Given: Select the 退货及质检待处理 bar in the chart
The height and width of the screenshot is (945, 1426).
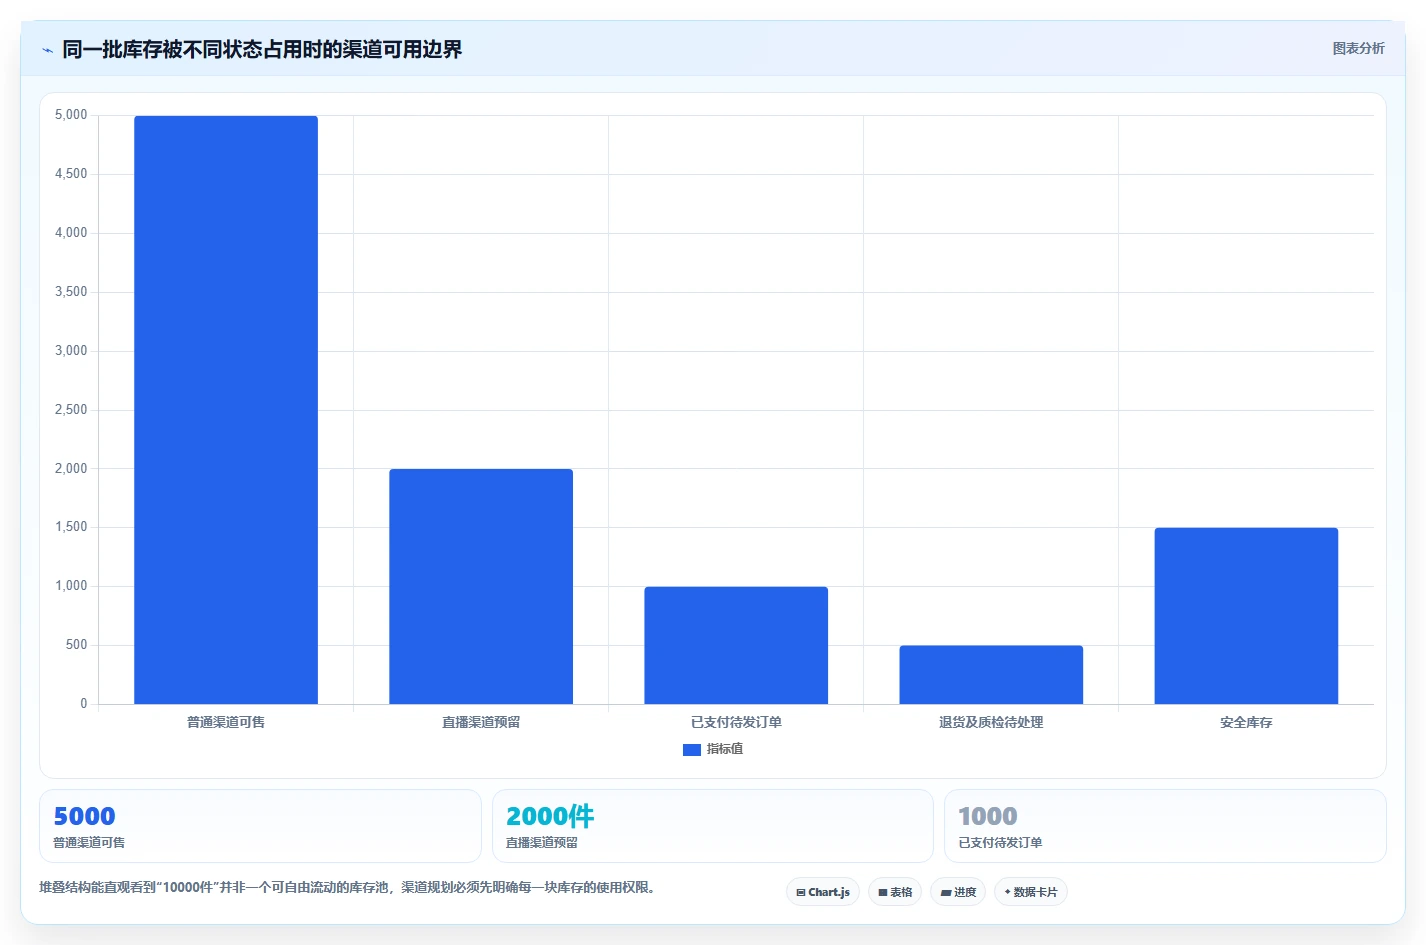Looking at the screenshot, I should (991, 675).
